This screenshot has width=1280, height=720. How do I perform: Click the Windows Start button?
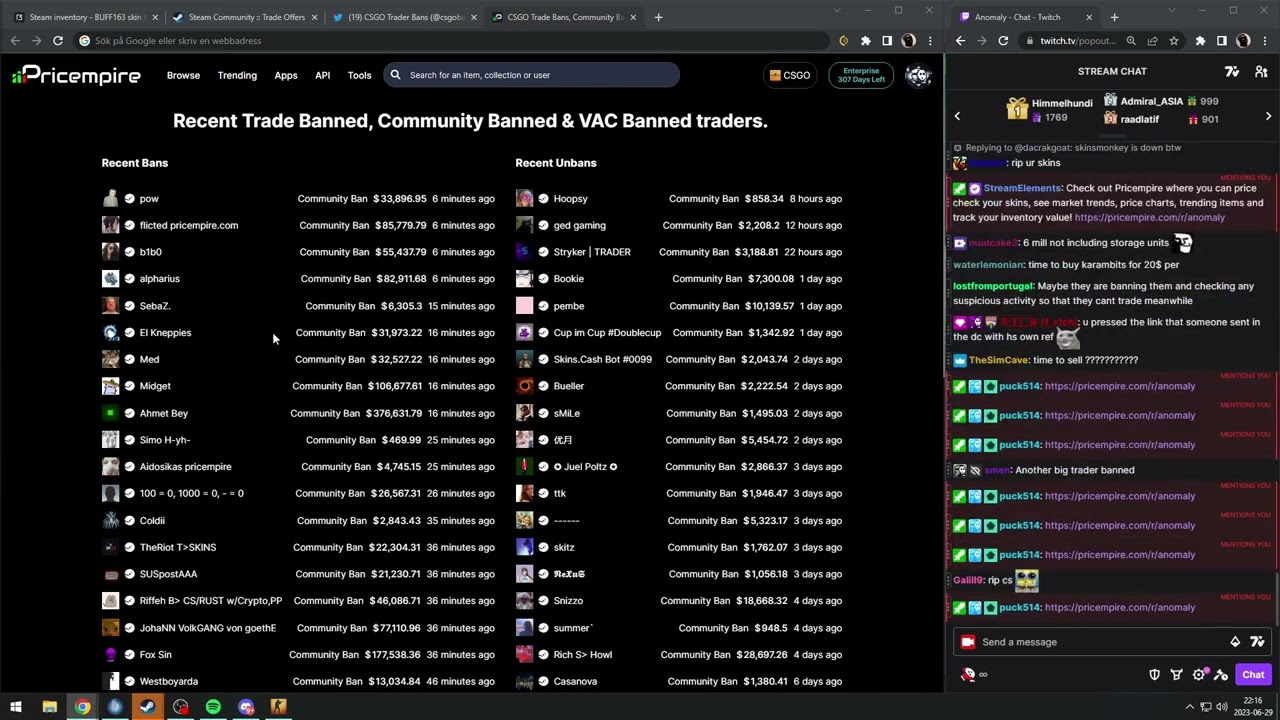(16, 707)
